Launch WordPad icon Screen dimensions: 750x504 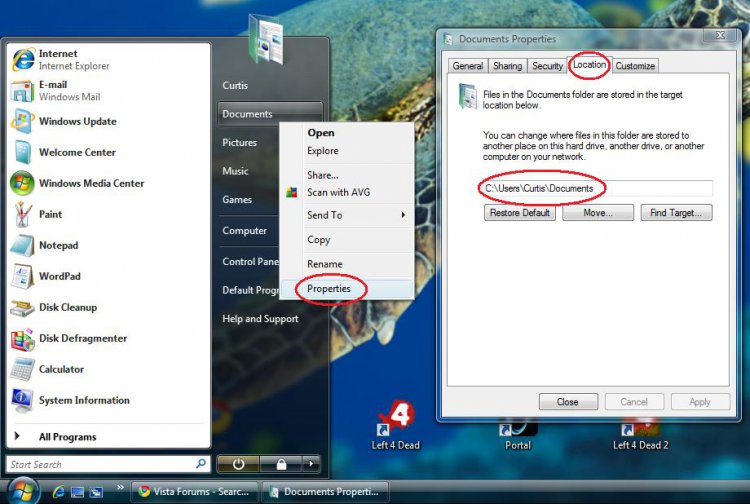22,276
